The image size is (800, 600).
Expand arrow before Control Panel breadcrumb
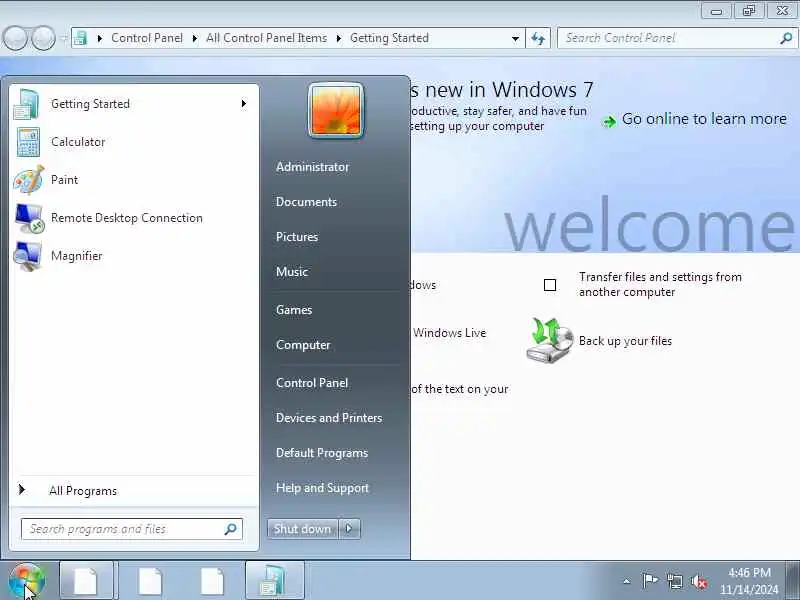(100, 38)
